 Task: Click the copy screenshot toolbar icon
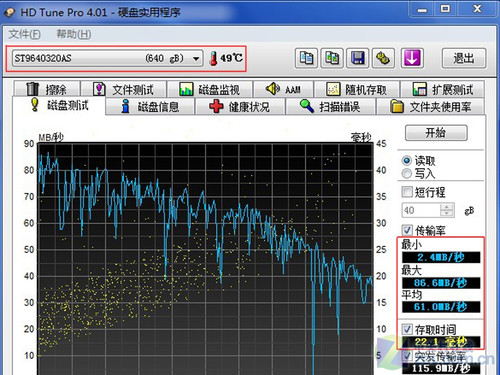(332, 58)
